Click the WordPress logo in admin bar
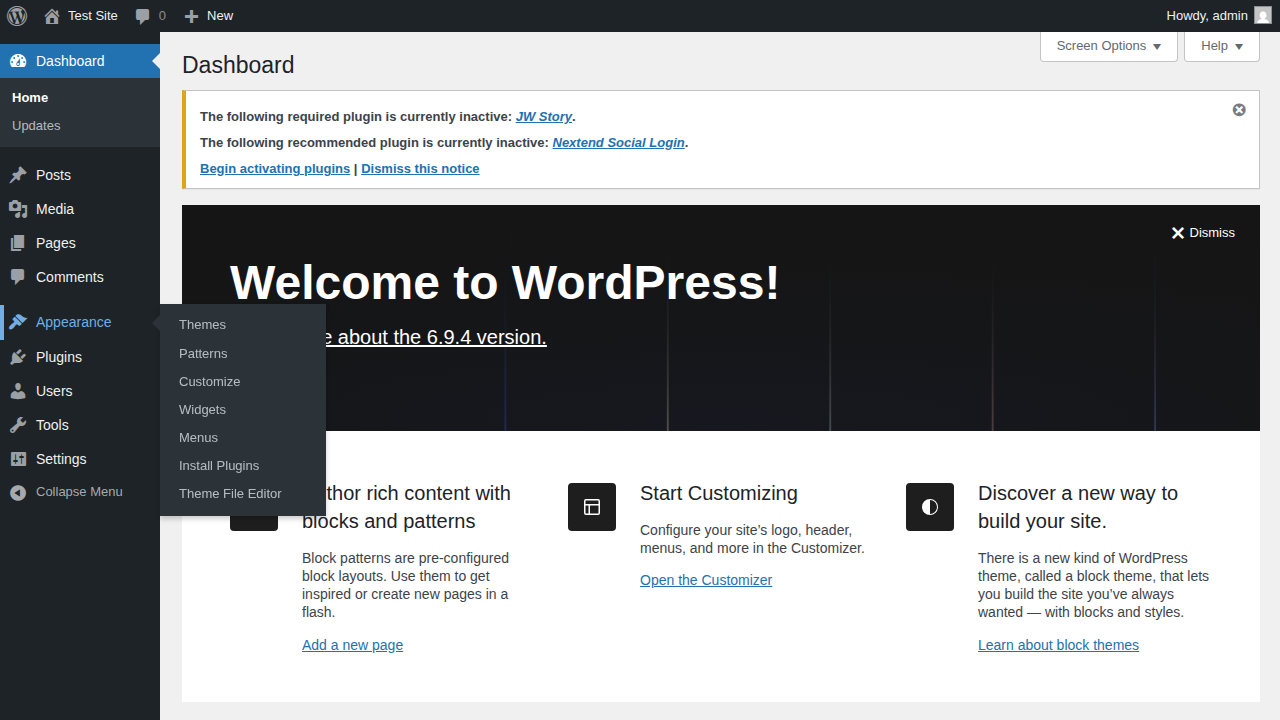 (17, 16)
